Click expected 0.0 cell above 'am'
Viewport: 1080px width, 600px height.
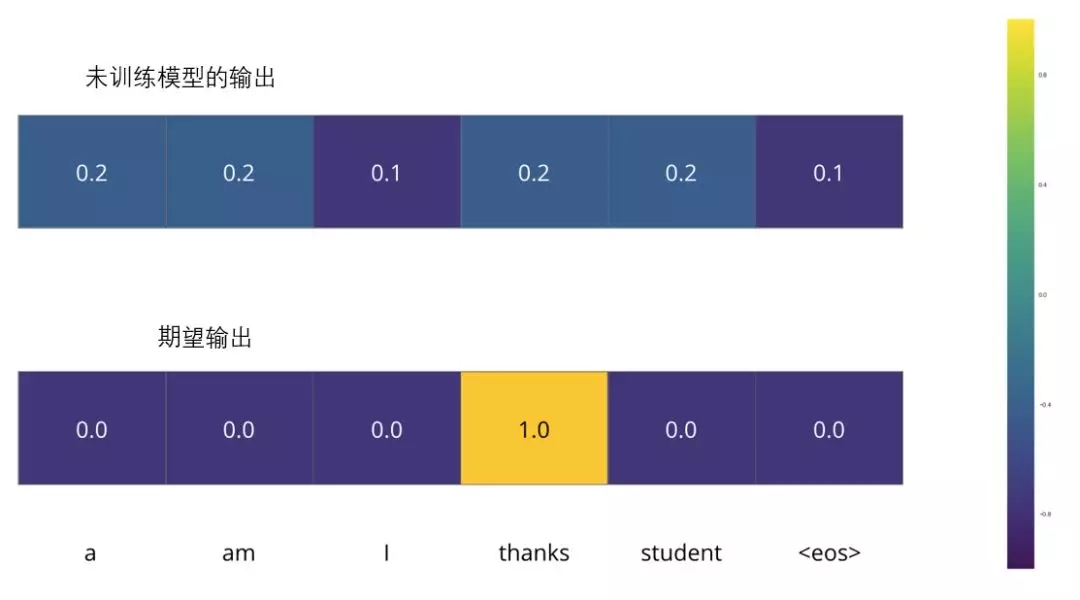pyautogui.click(x=239, y=428)
